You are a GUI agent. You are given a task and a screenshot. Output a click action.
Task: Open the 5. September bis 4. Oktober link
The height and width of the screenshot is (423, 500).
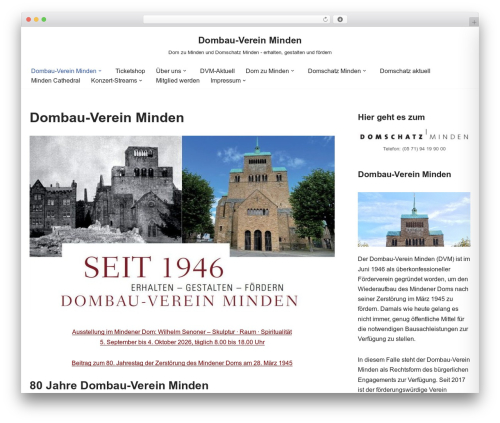182,342
